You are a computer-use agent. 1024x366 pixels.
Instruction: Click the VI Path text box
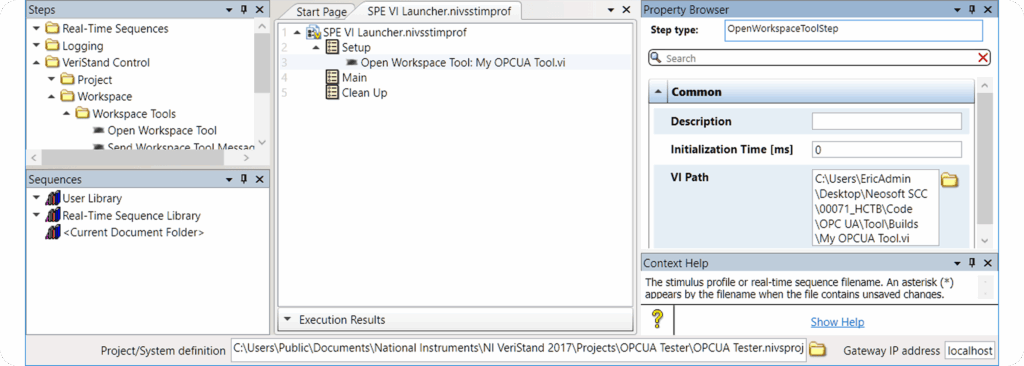876,208
